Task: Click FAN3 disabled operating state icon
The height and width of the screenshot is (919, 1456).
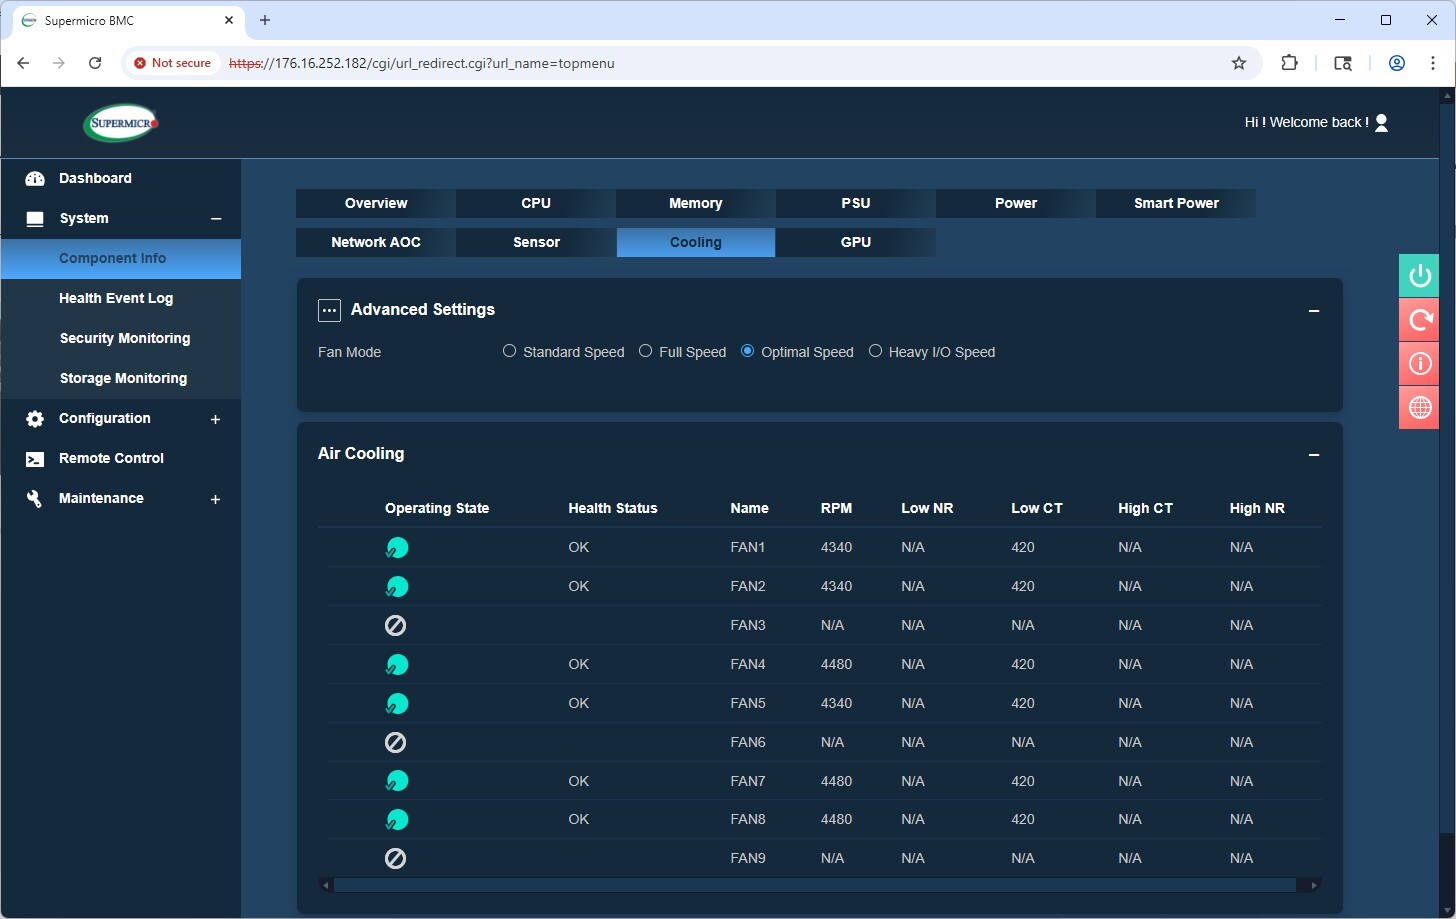Action: [x=396, y=625]
